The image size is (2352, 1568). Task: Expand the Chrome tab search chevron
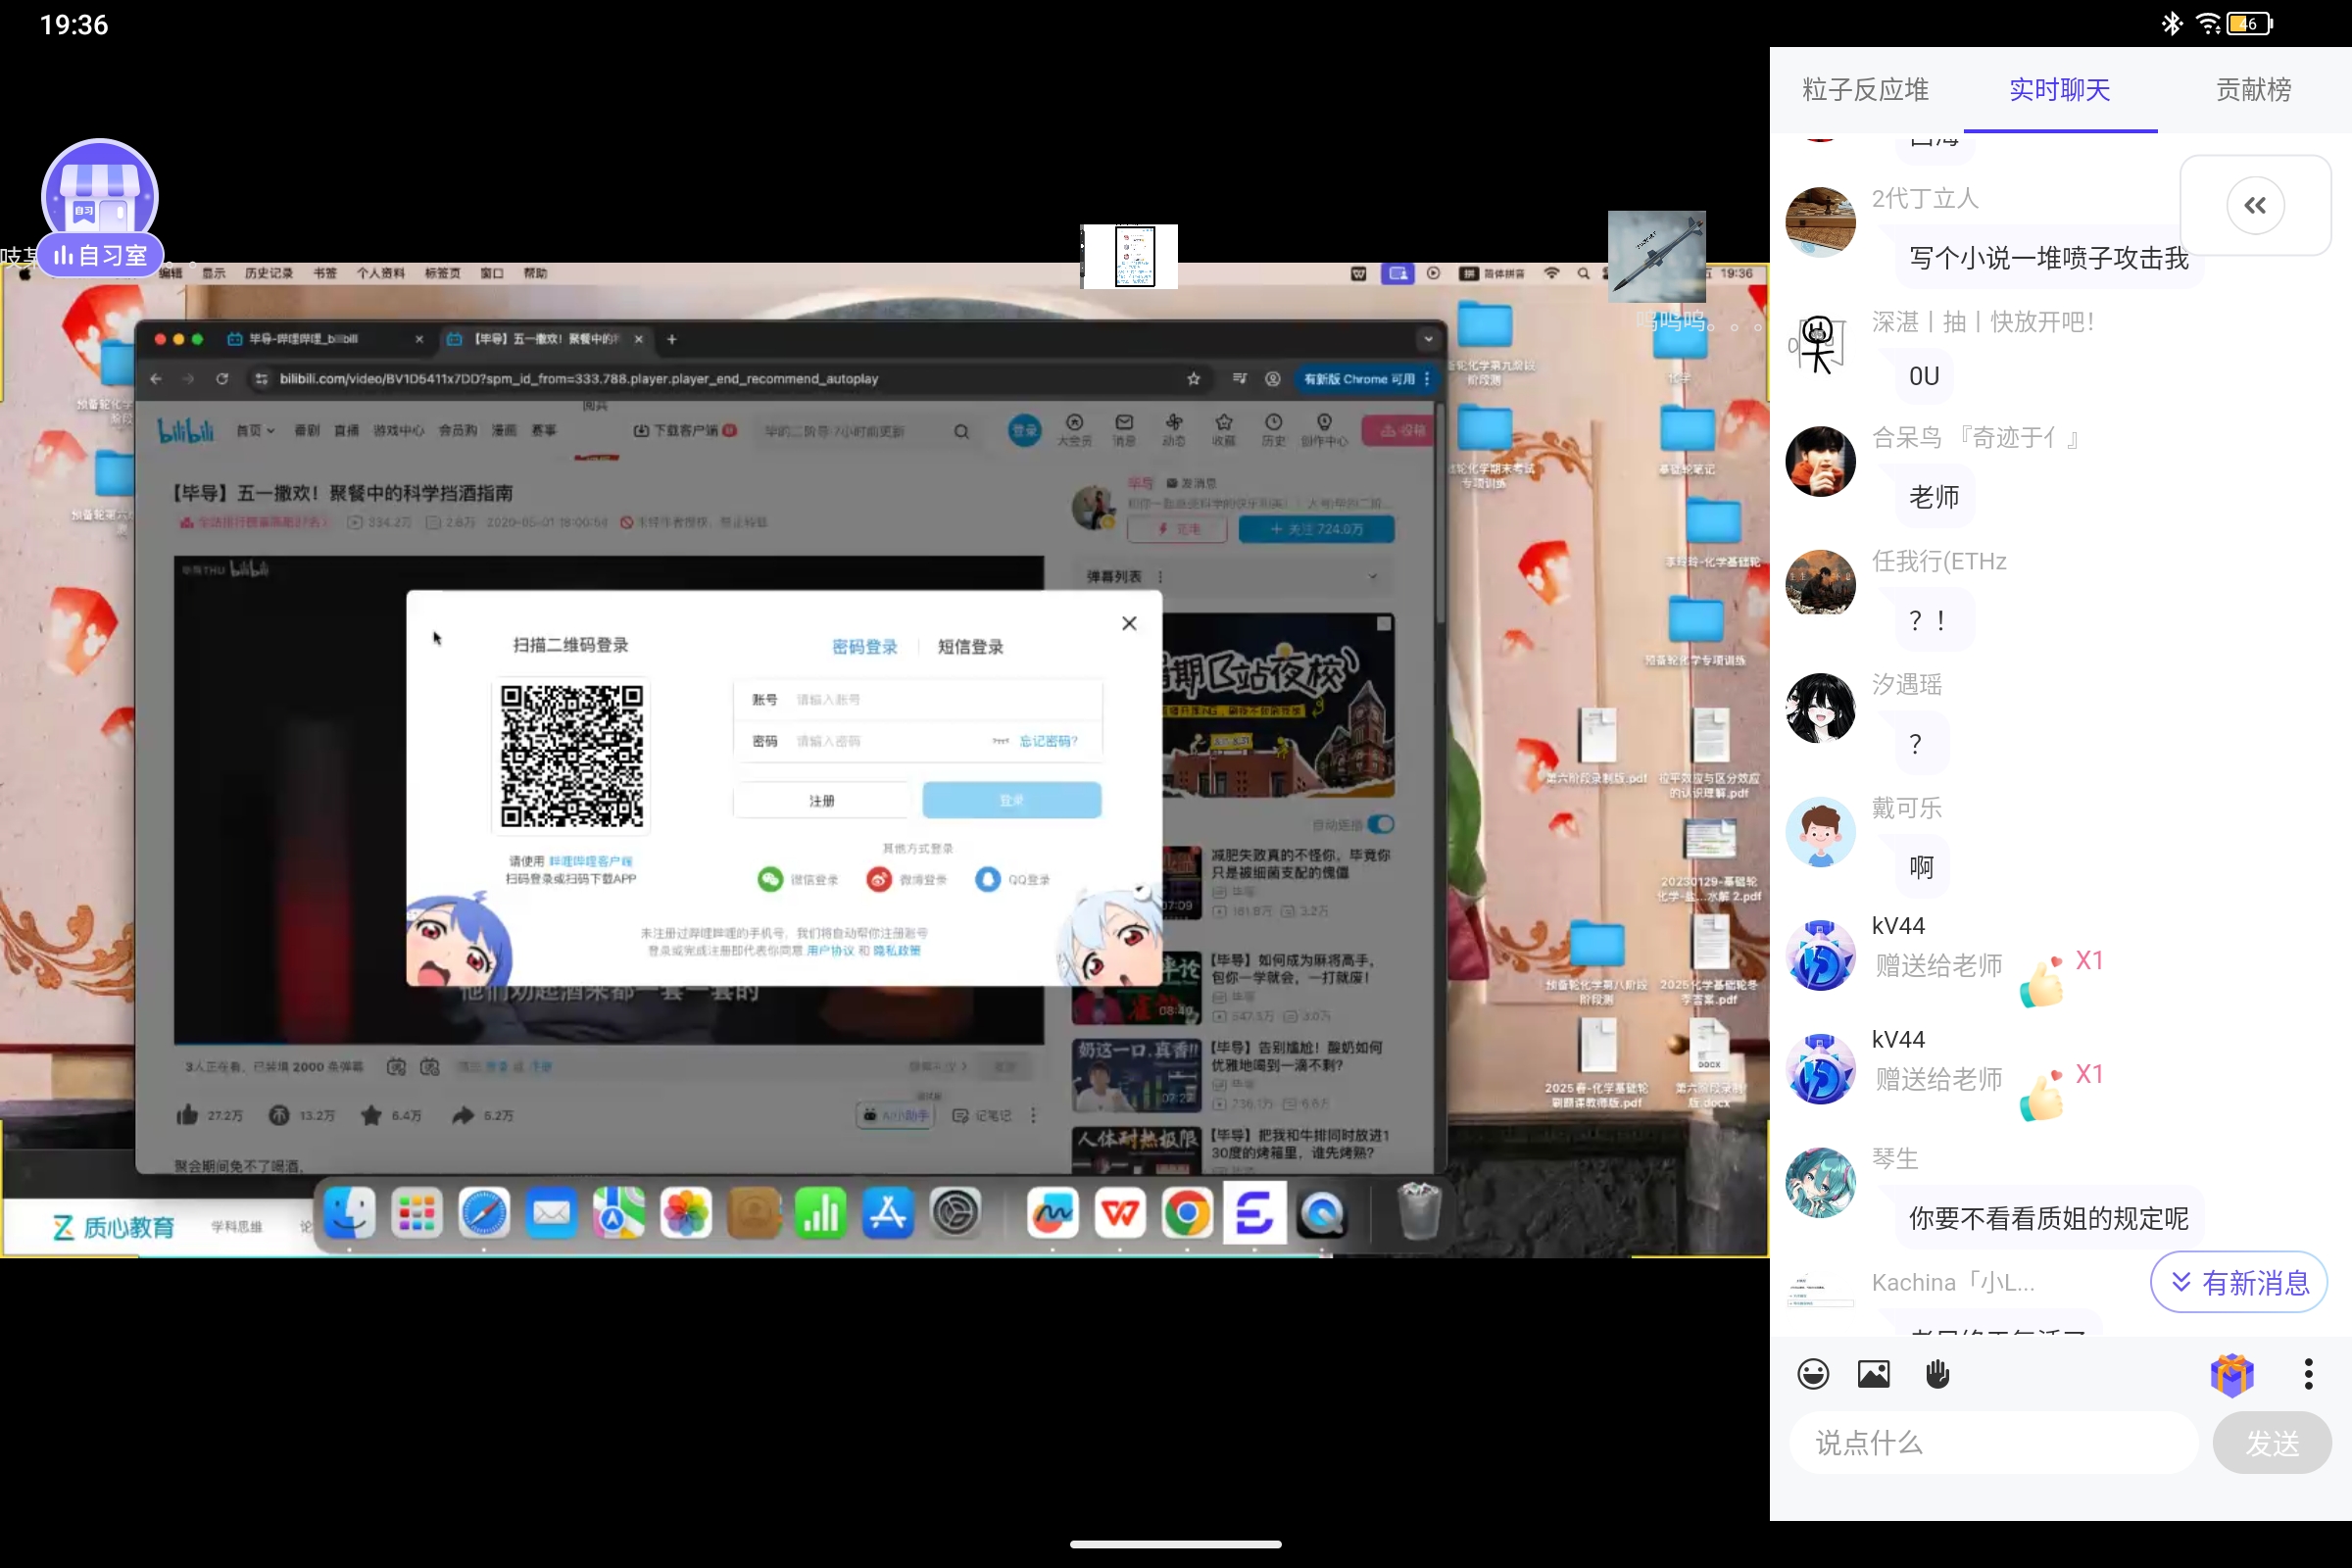pos(1428,339)
